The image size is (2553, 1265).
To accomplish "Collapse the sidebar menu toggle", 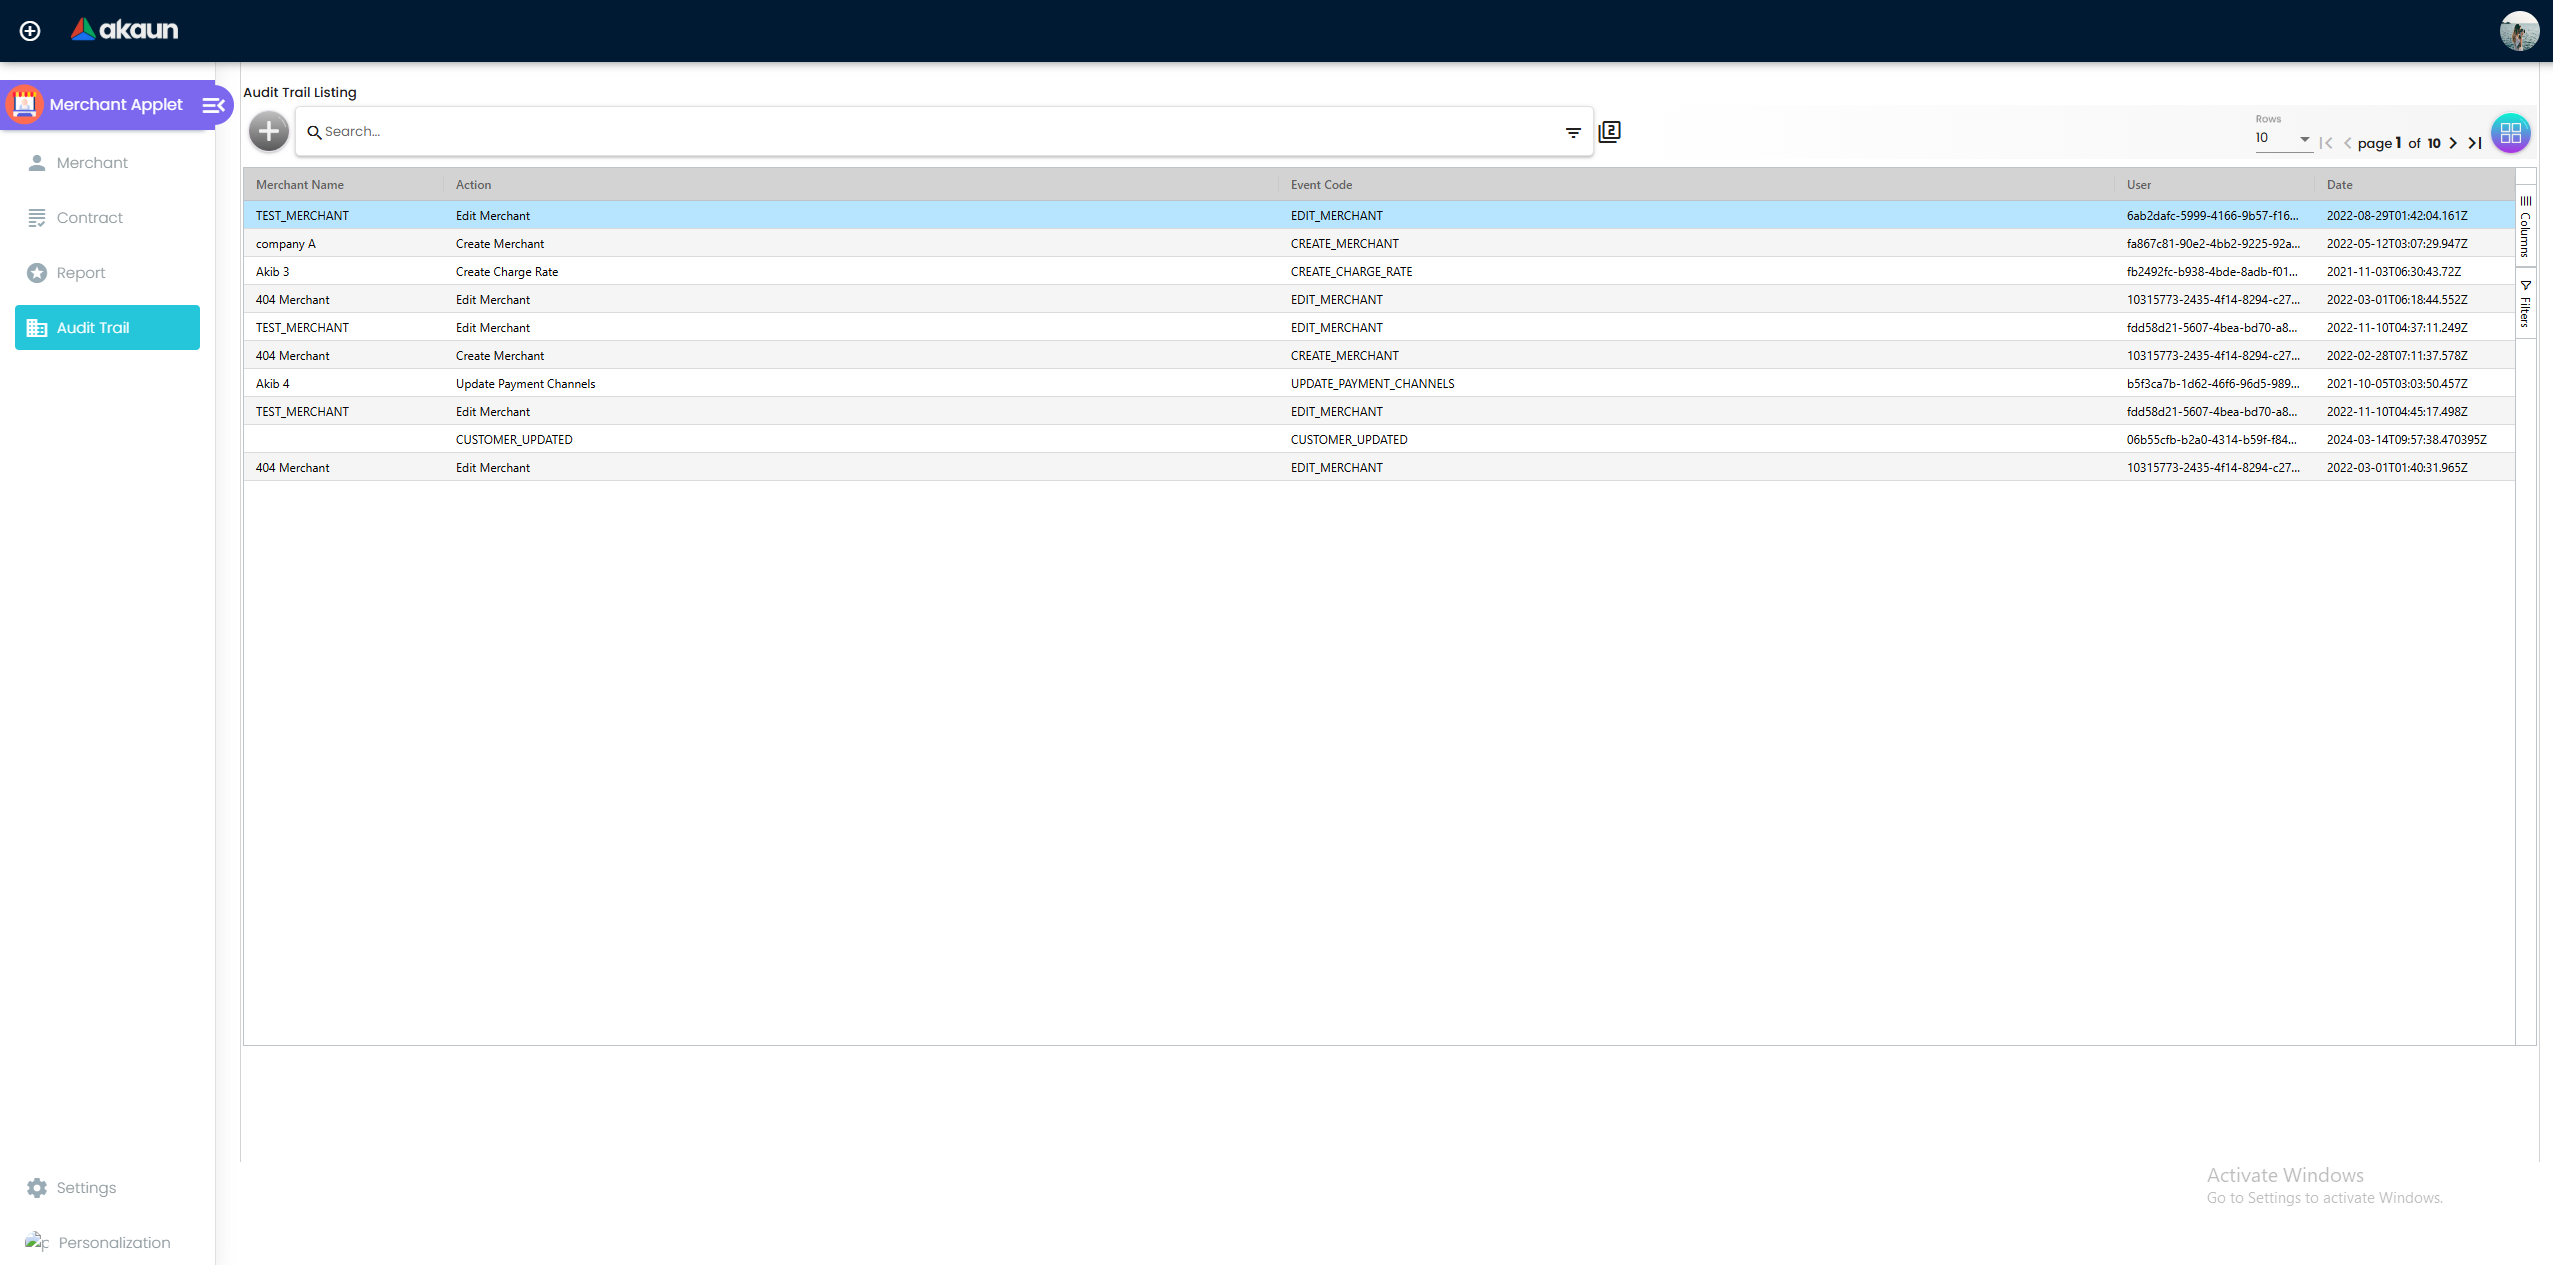I will click(x=213, y=105).
